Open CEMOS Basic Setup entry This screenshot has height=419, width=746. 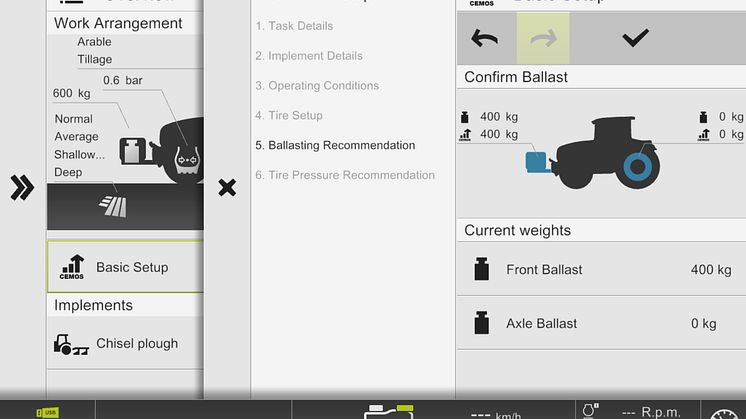126,267
